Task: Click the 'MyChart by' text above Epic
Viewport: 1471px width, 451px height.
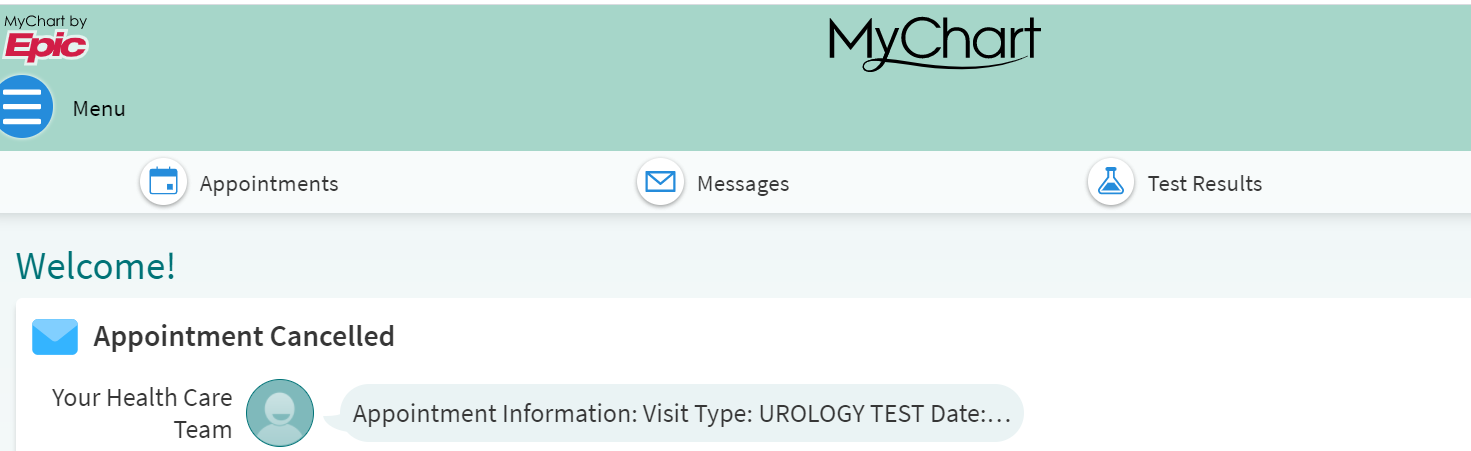Action: tap(45, 20)
